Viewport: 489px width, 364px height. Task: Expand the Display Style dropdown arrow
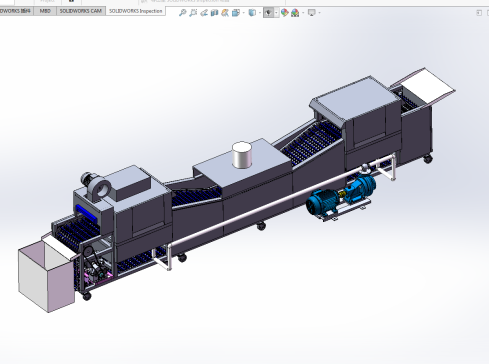(x=260, y=13)
